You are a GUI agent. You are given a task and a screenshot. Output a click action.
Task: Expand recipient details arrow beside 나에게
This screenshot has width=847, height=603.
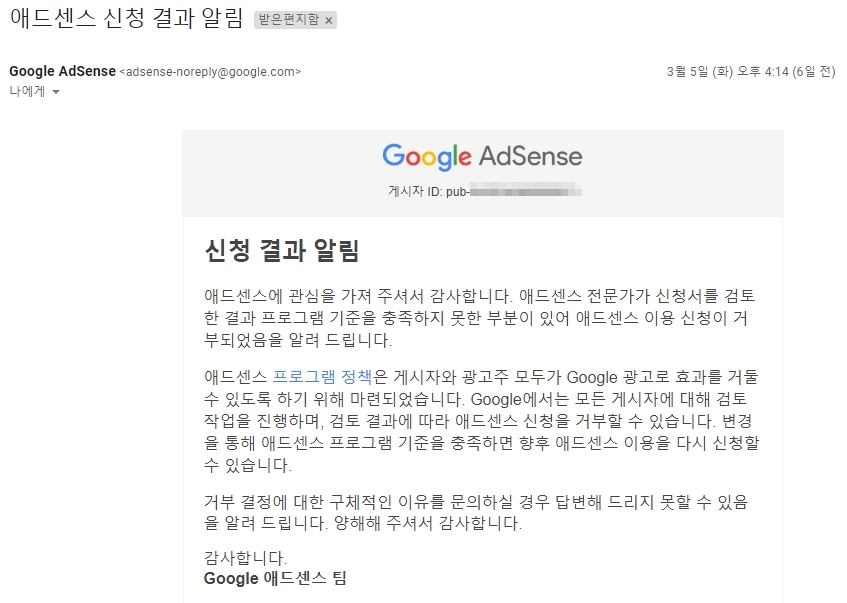tap(56, 92)
